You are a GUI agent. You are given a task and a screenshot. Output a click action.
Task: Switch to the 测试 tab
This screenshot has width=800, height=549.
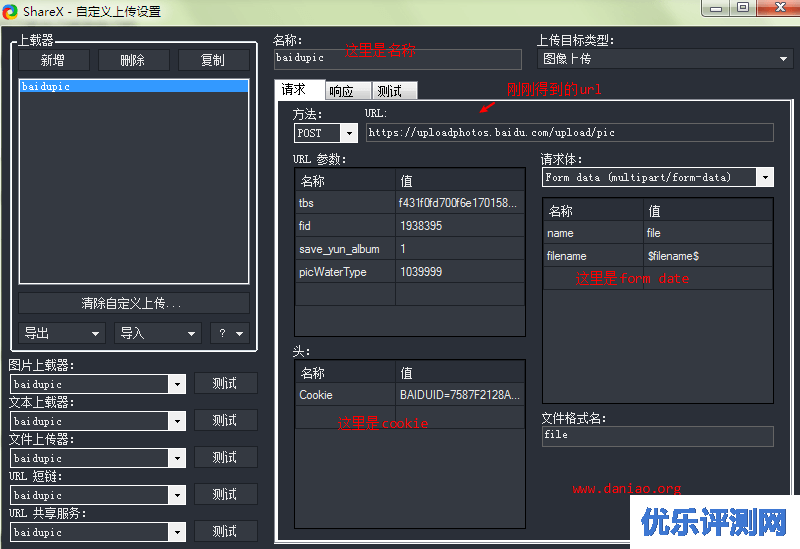click(394, 91)
